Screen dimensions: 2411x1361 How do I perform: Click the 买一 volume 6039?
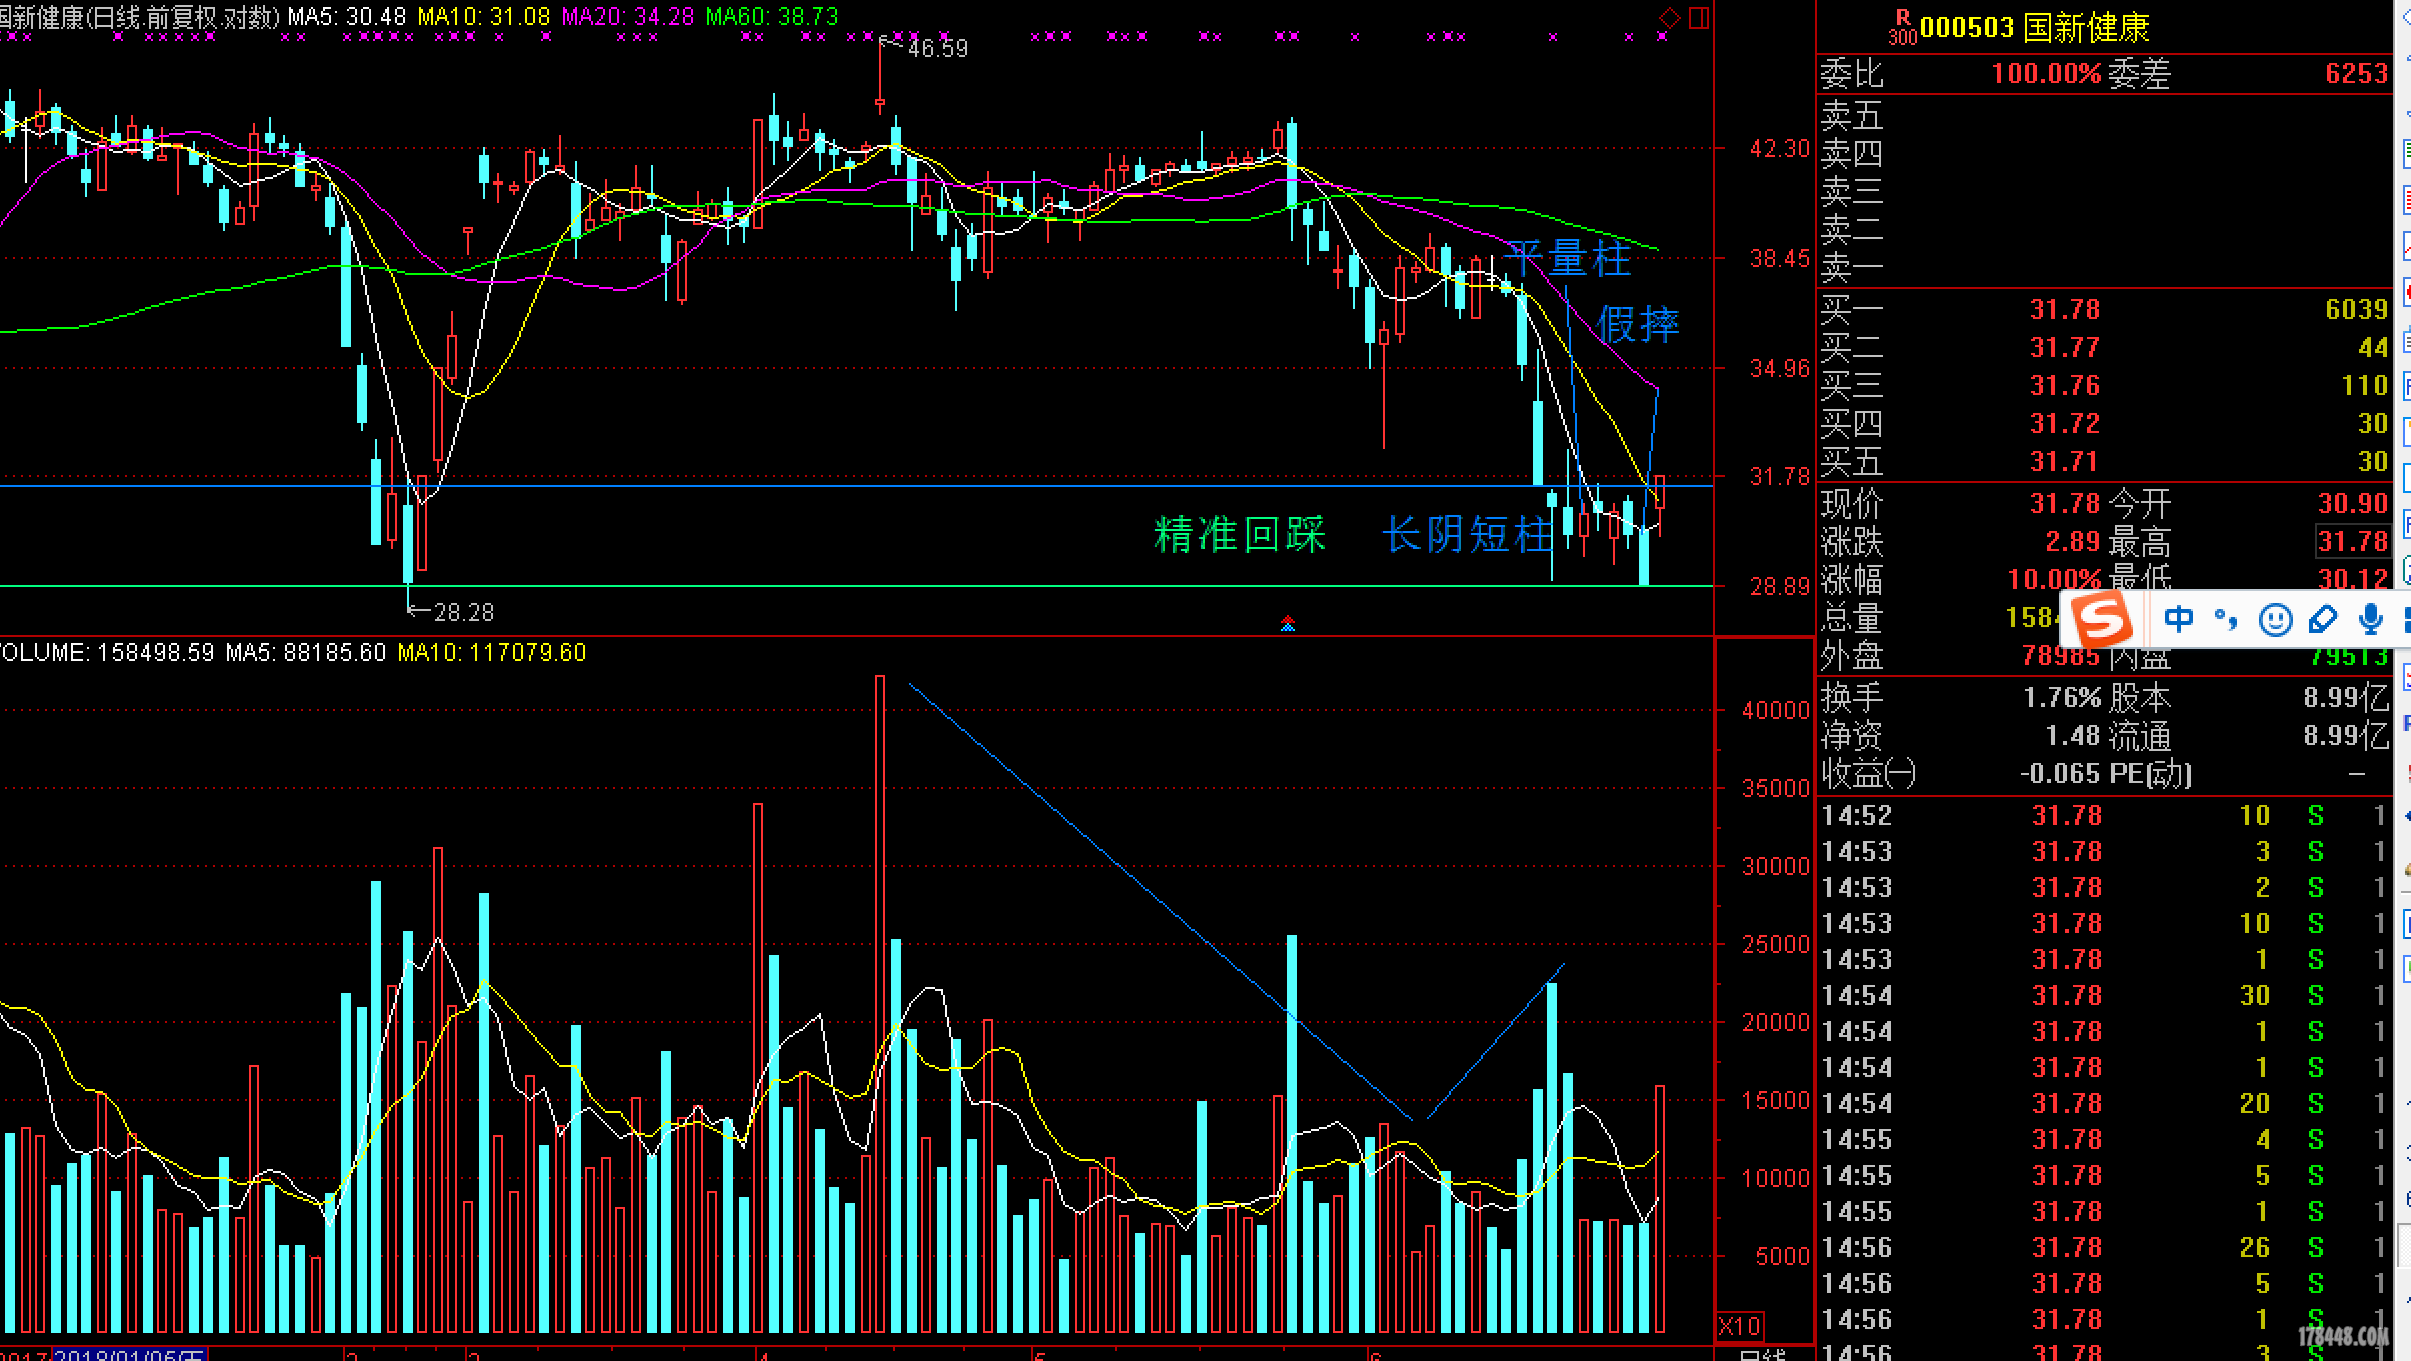point(2356,309)
